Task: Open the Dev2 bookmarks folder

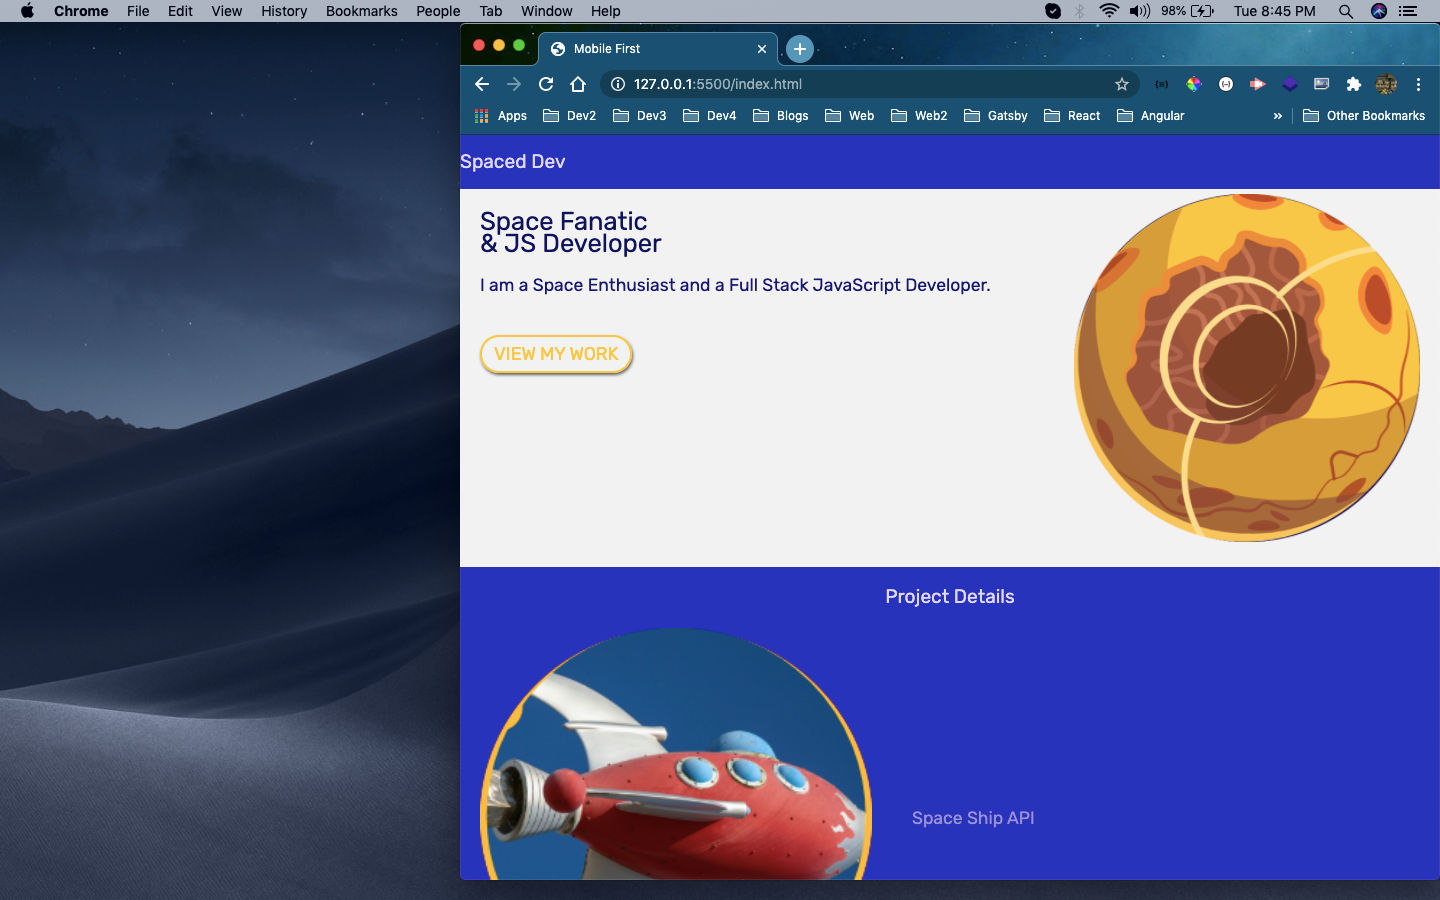Action: [570, 116]
